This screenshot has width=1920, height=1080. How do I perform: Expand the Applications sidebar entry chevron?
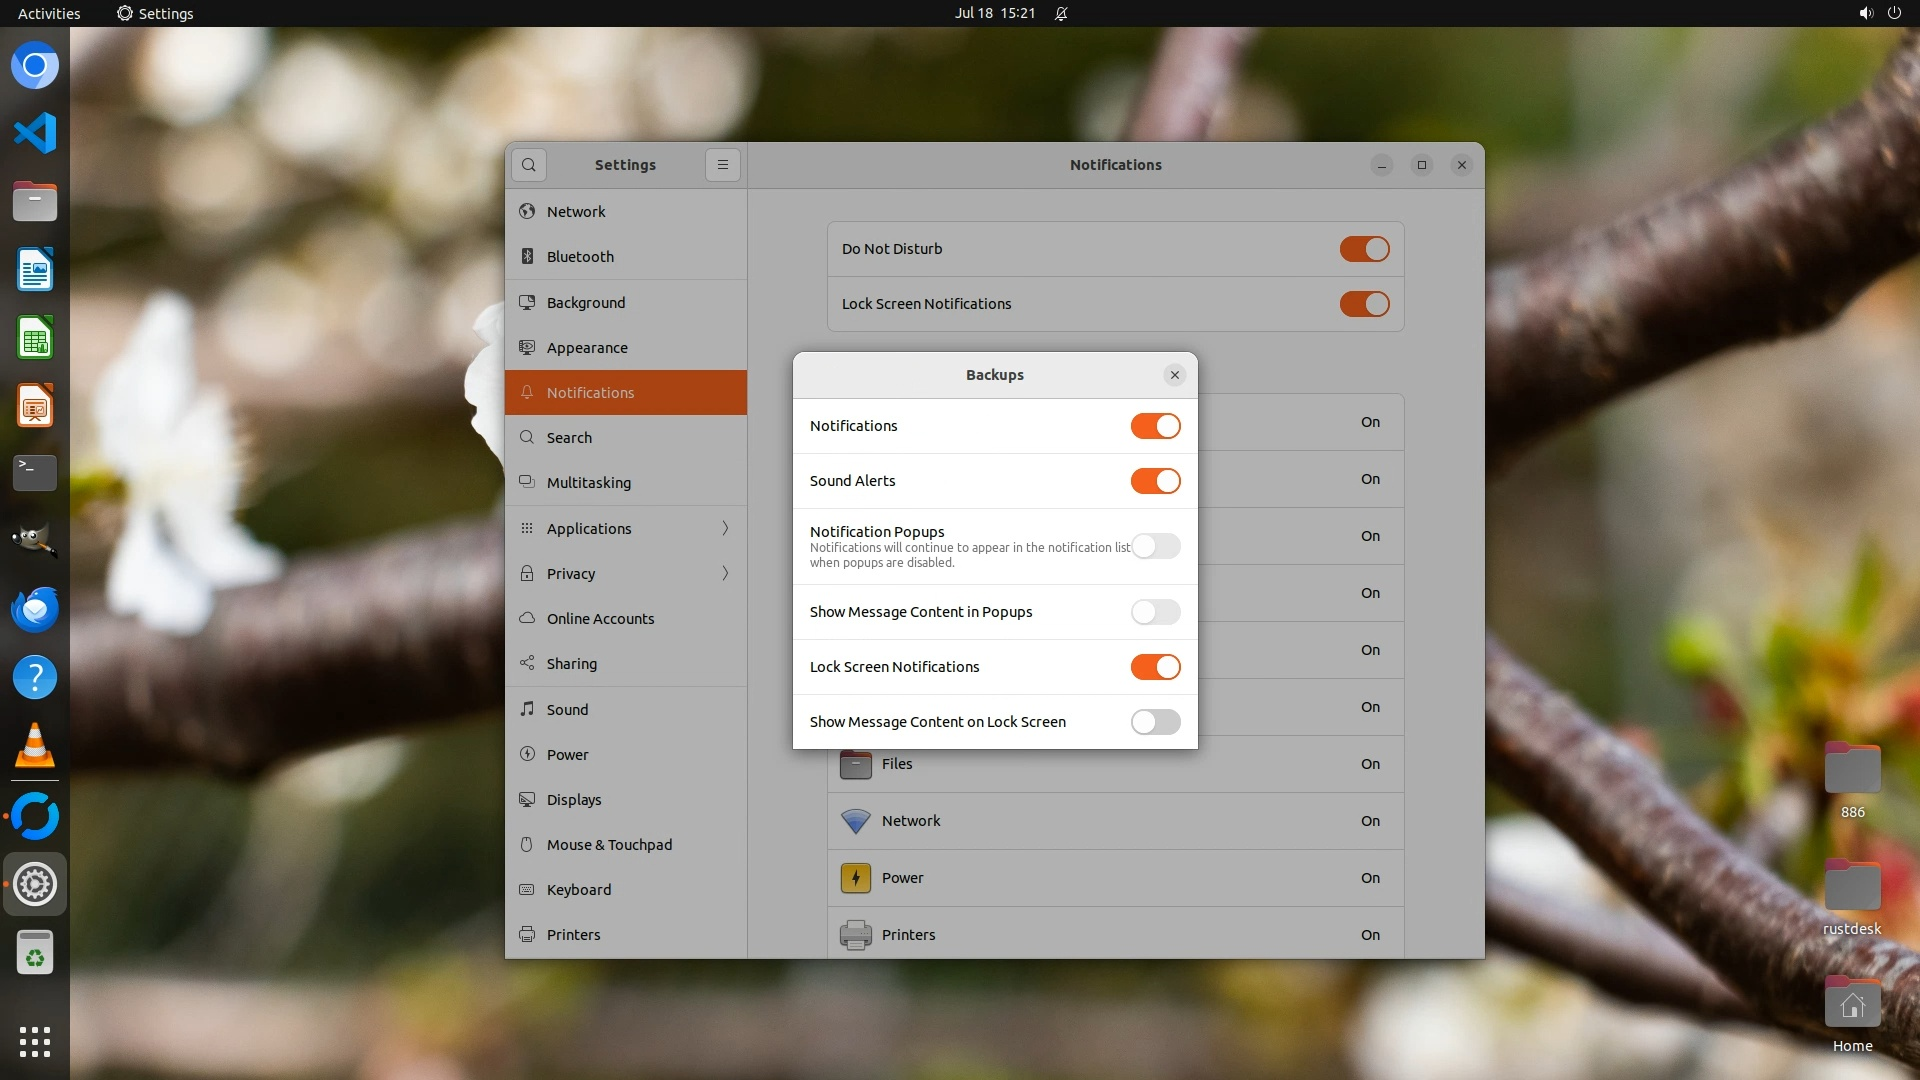(725, 528)
